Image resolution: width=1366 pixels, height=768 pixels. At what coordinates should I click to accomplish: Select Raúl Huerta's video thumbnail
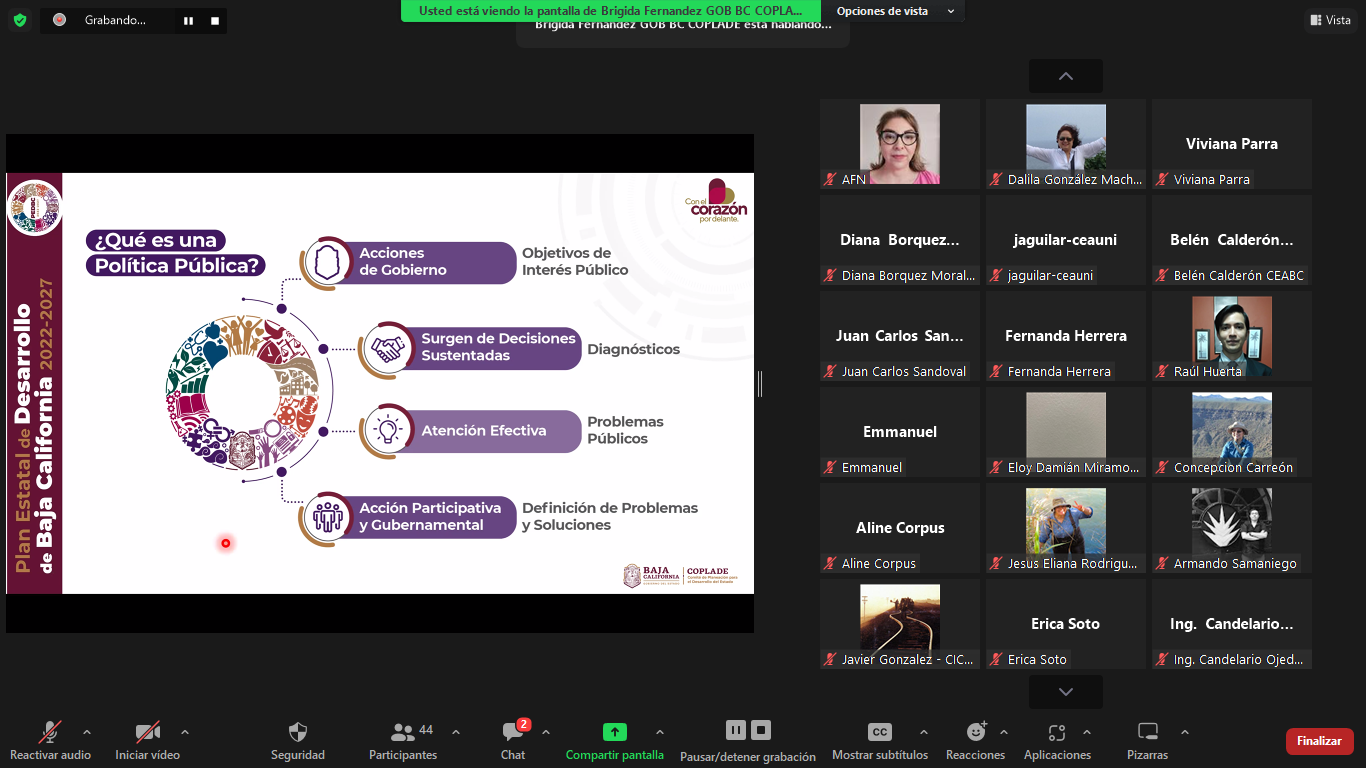[x=1231, y=336]
